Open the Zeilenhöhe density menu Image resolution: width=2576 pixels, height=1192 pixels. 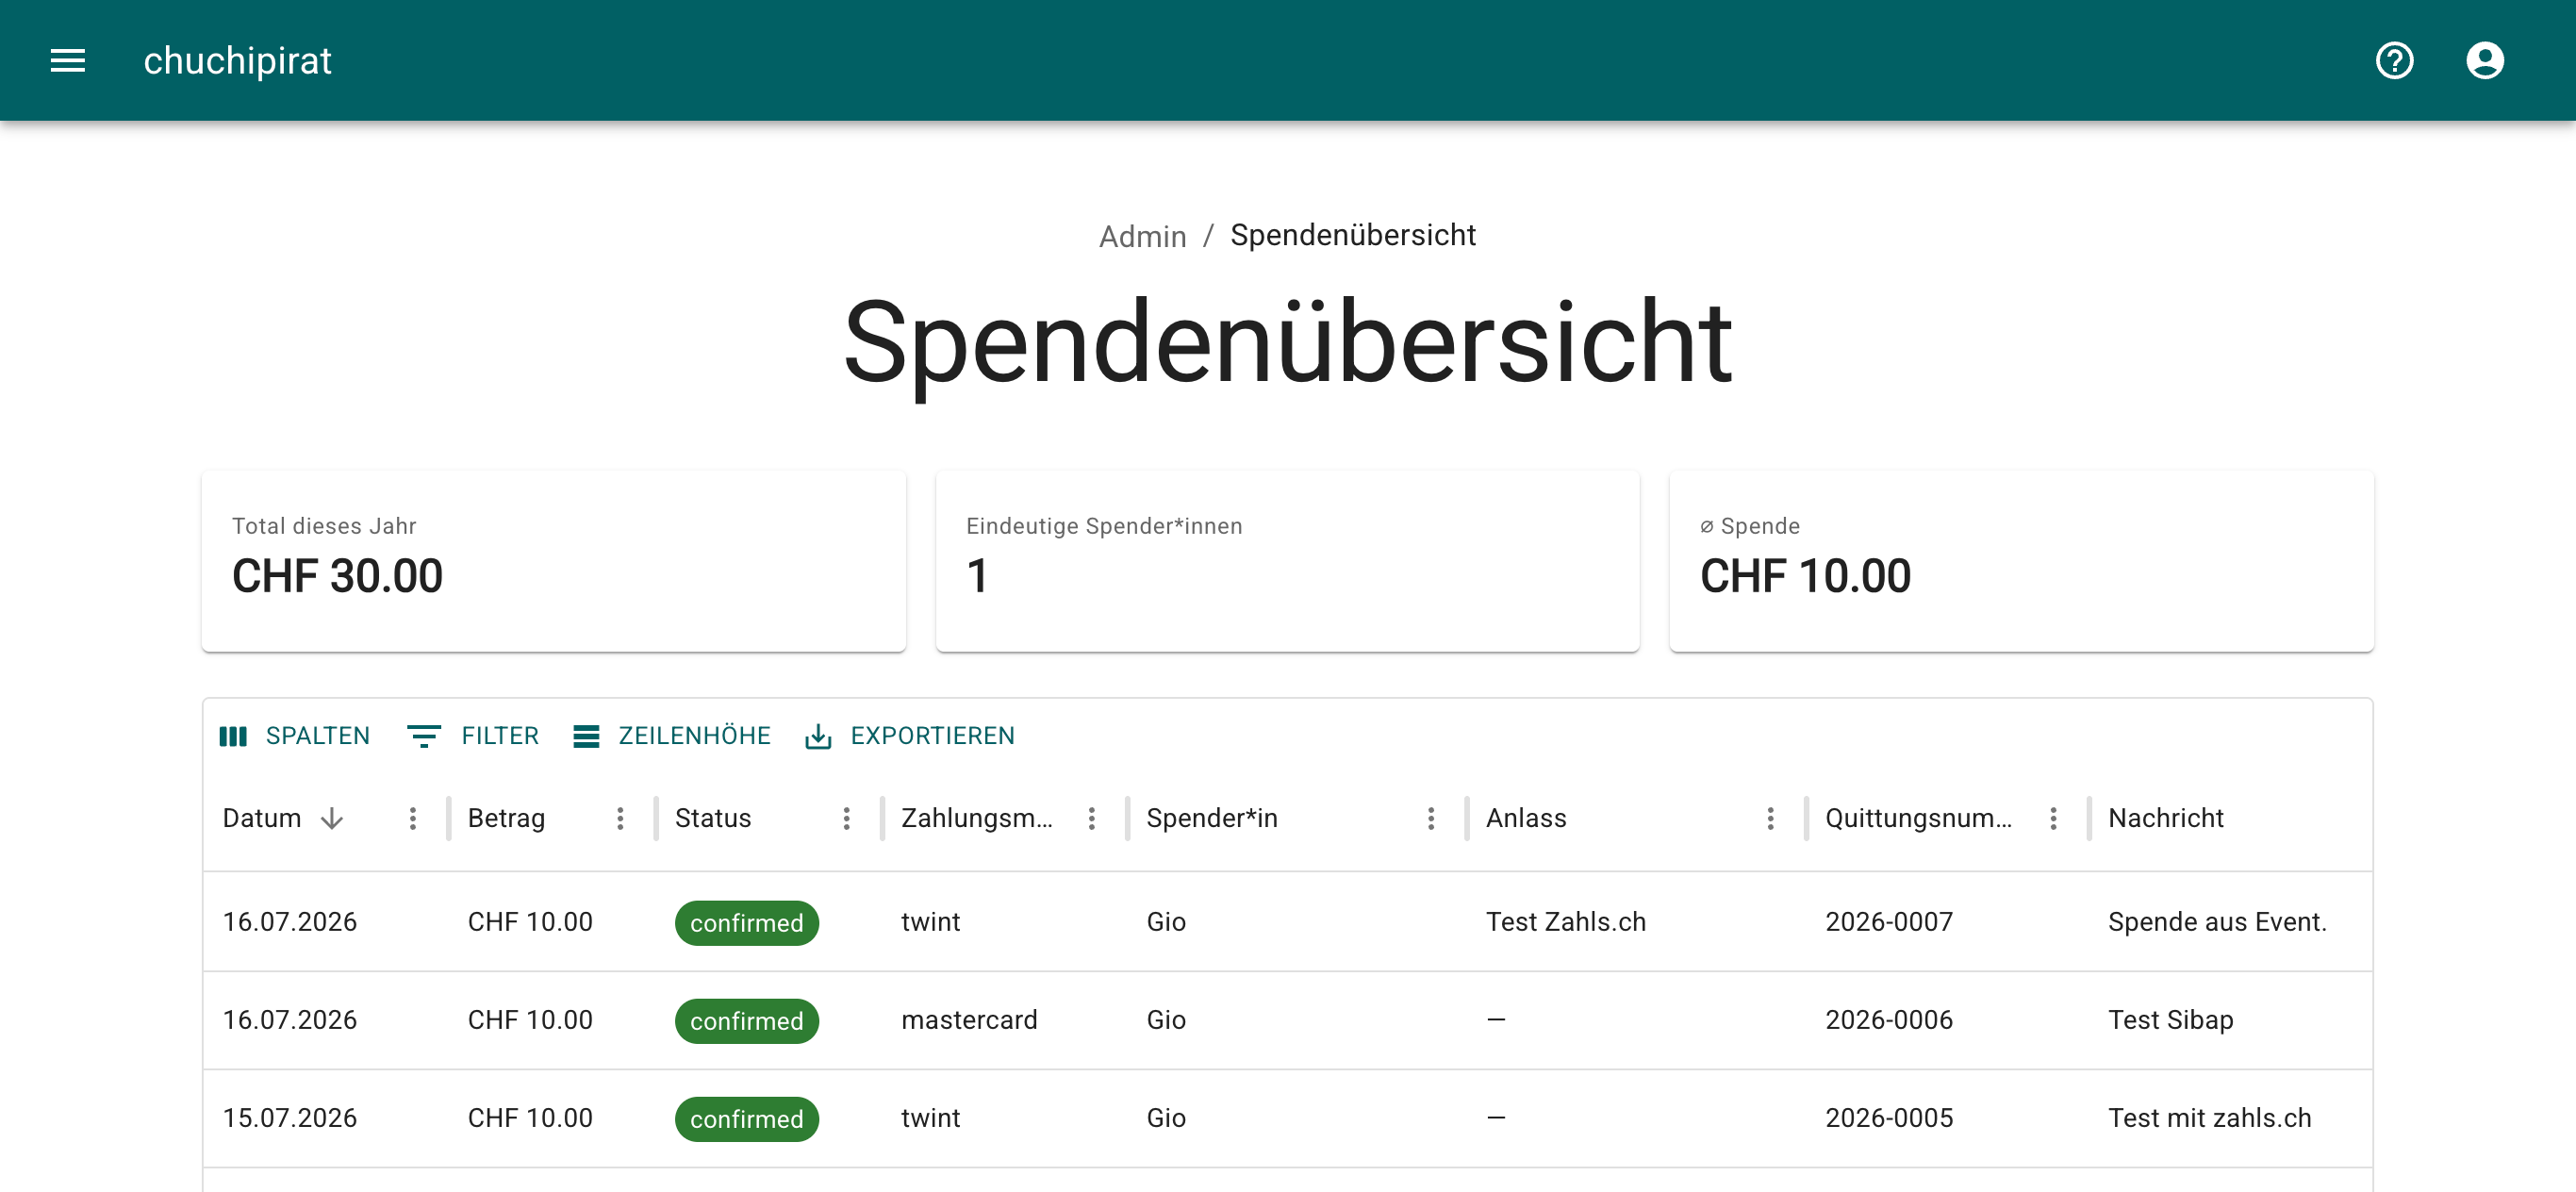click(672, 736)
